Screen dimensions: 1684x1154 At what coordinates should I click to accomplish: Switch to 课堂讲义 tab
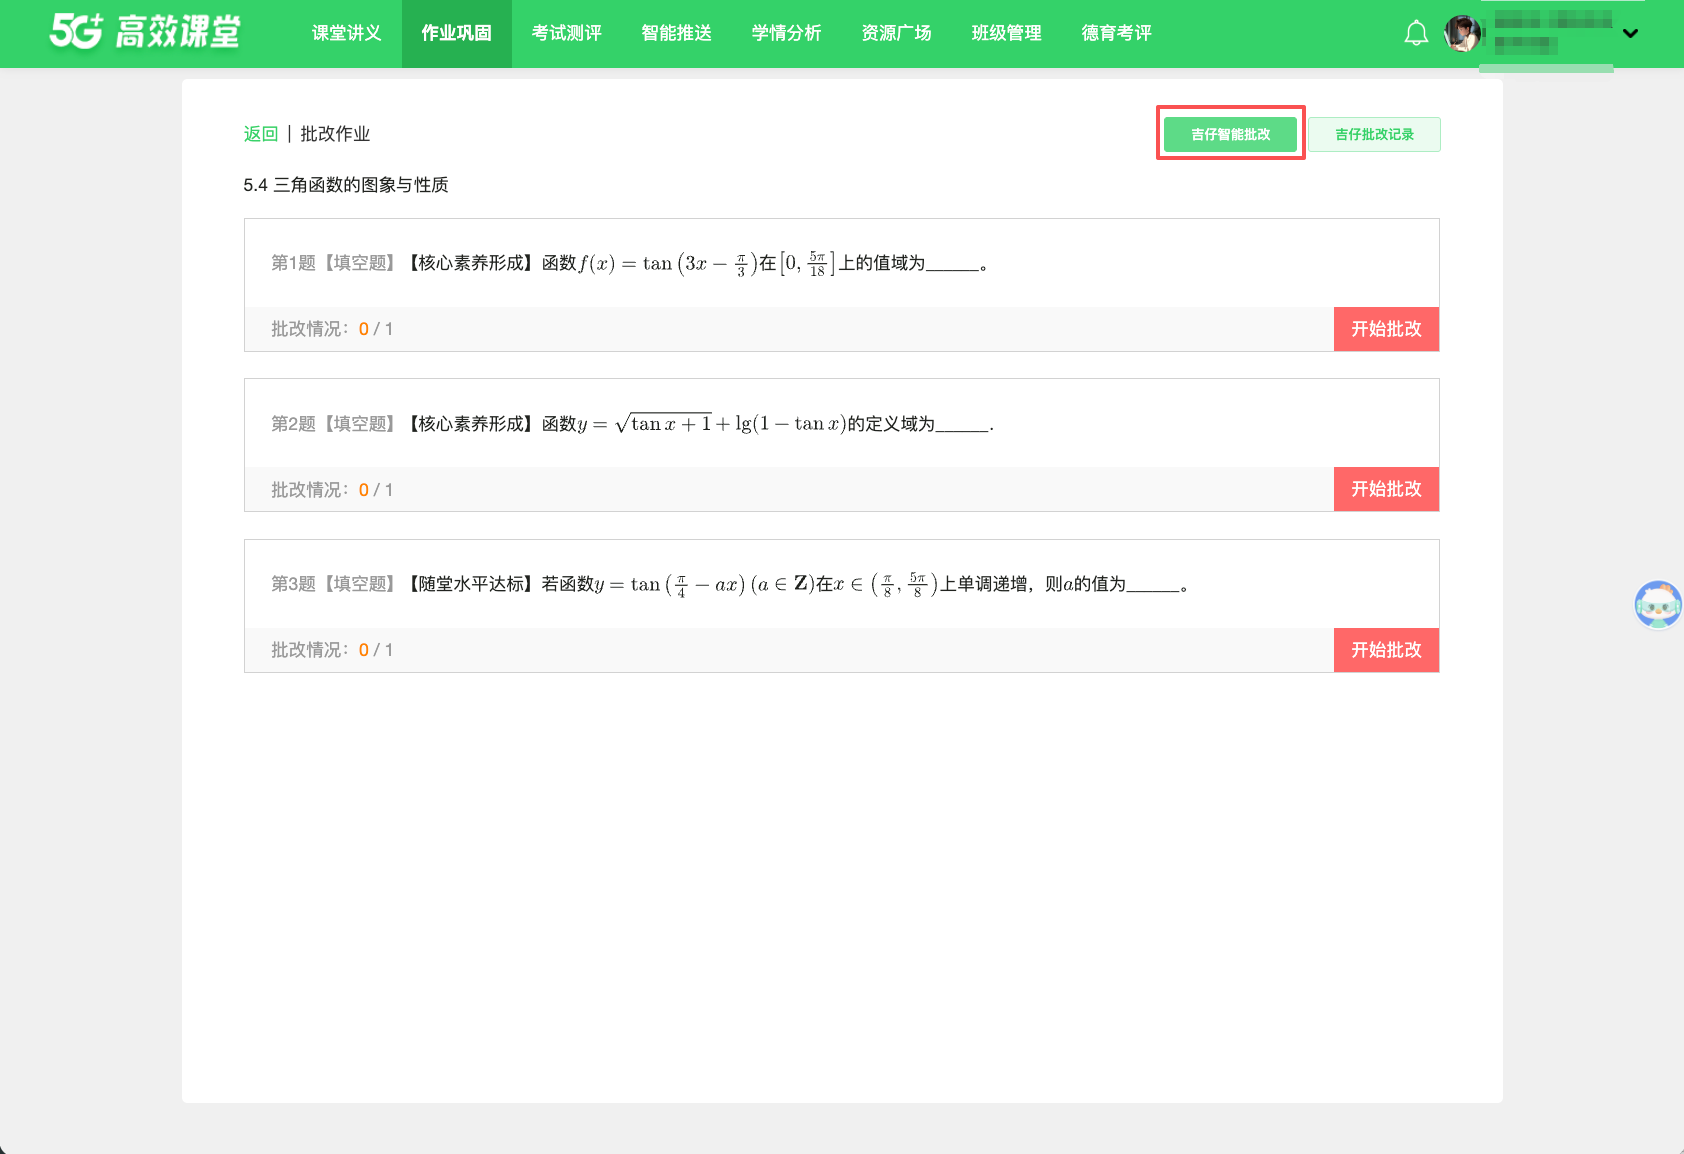coord(347,33)
